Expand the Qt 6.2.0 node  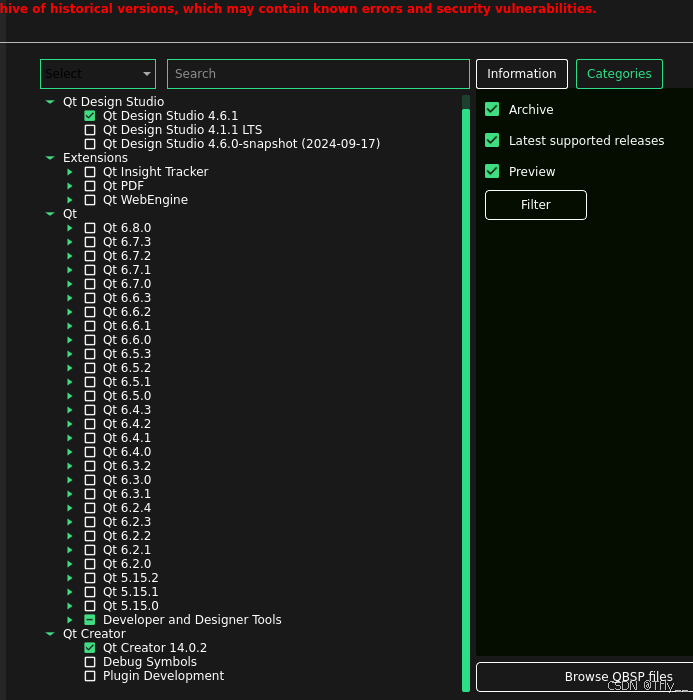70,564
